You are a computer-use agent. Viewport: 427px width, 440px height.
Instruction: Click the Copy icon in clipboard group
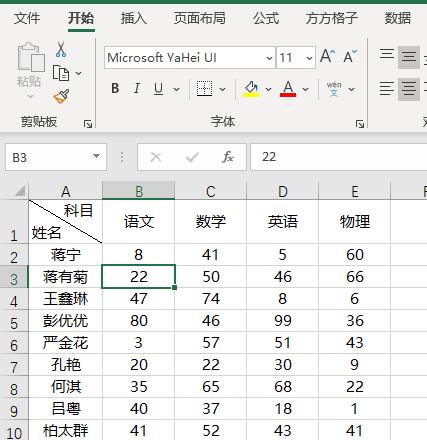pos(61,73)
